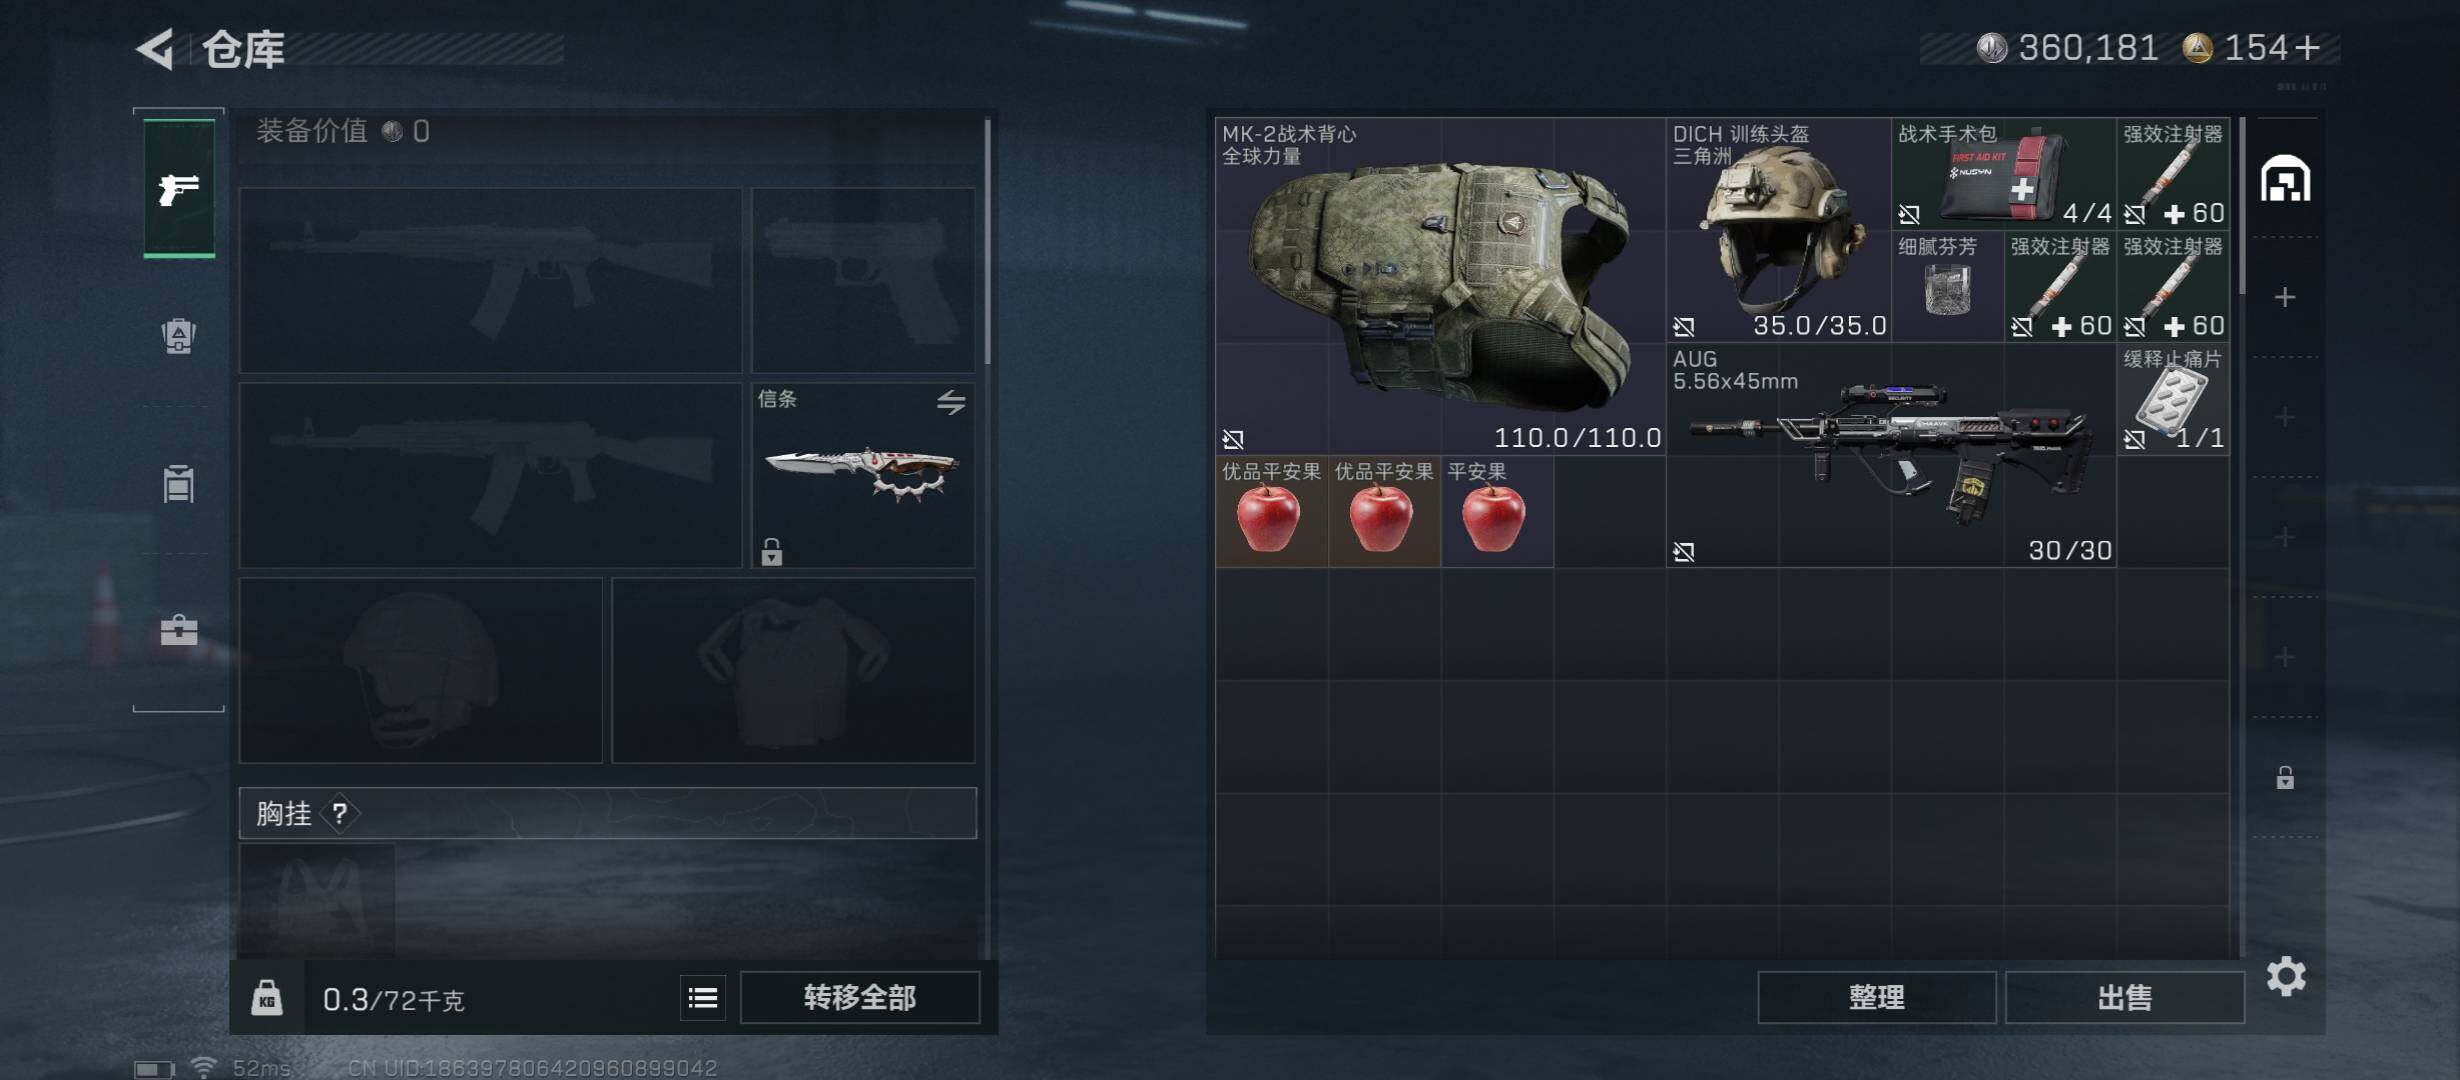Click the swap arrows icon on 信条 knife slot

click(x=951, y=402)
